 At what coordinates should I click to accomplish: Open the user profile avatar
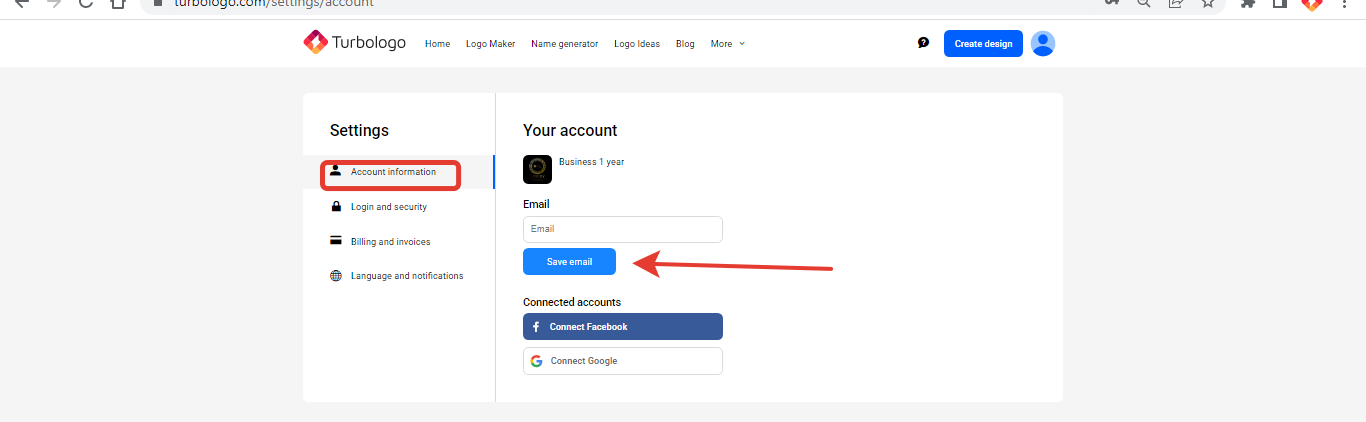click(1043, 43)
